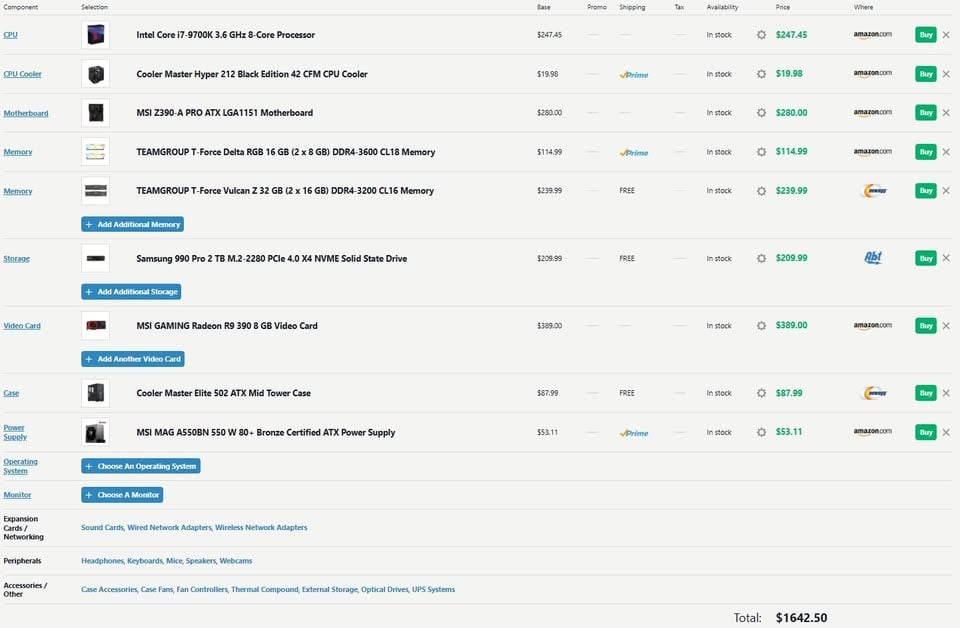960x628 pixels.
Task: Open price settings gear for the Samsung 990 Pro
Action: 761,258
